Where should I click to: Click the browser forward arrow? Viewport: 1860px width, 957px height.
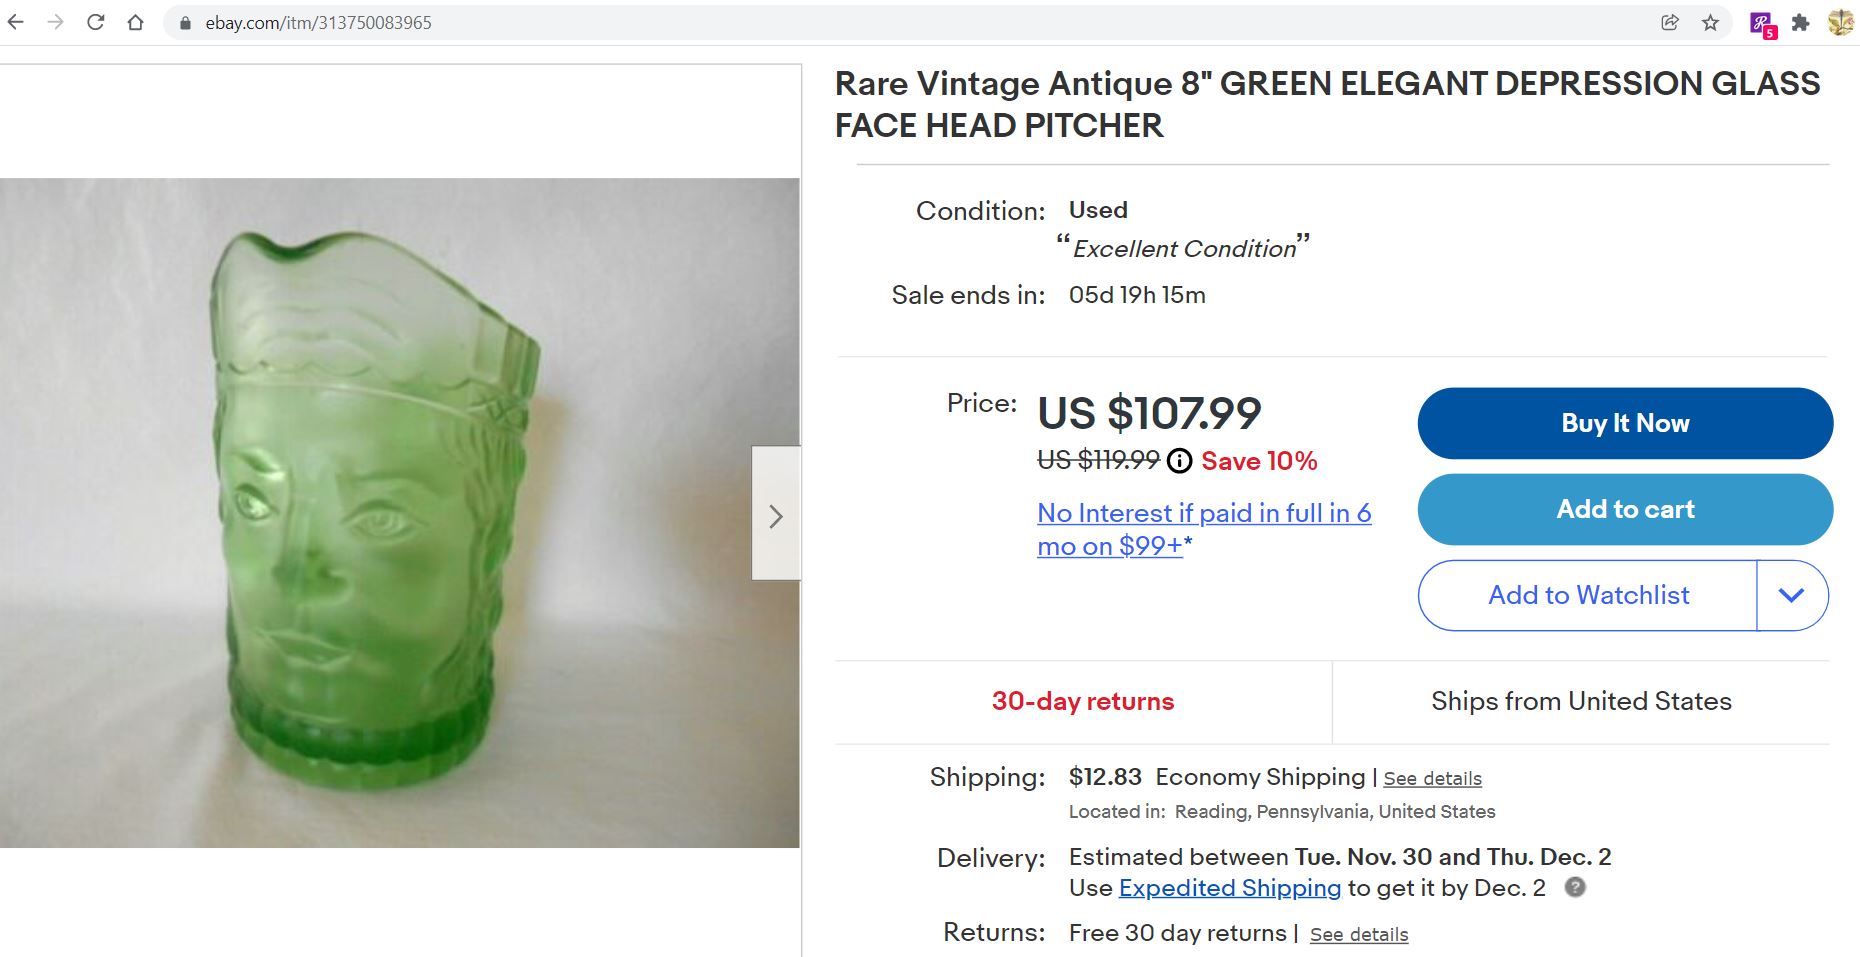click(x=55, y=22)
